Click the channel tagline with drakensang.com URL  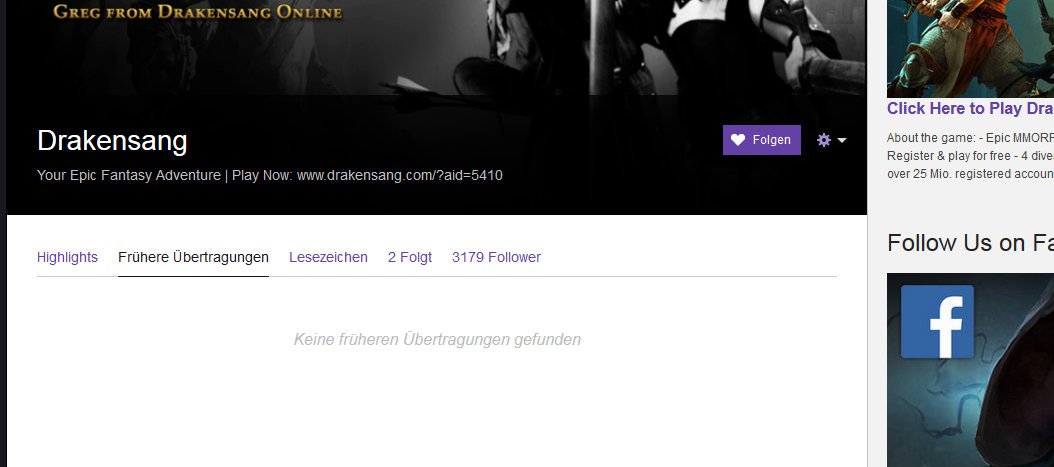coord(270,175)
